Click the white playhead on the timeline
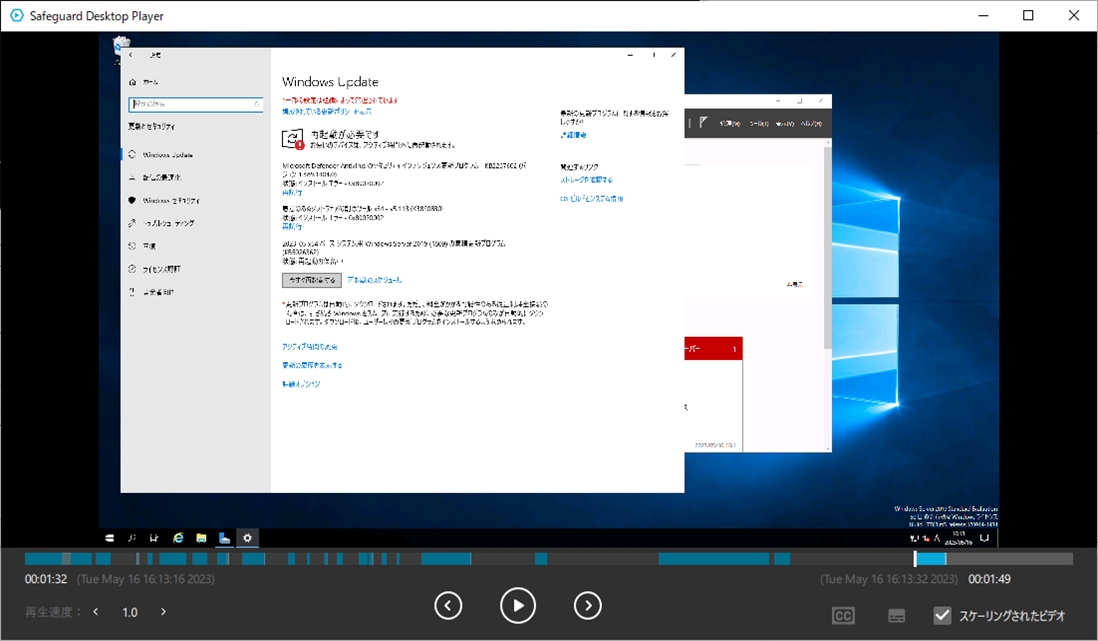The height and width of the screenshot is (641, 1098). pyautogui.click(x=915, y=558)
